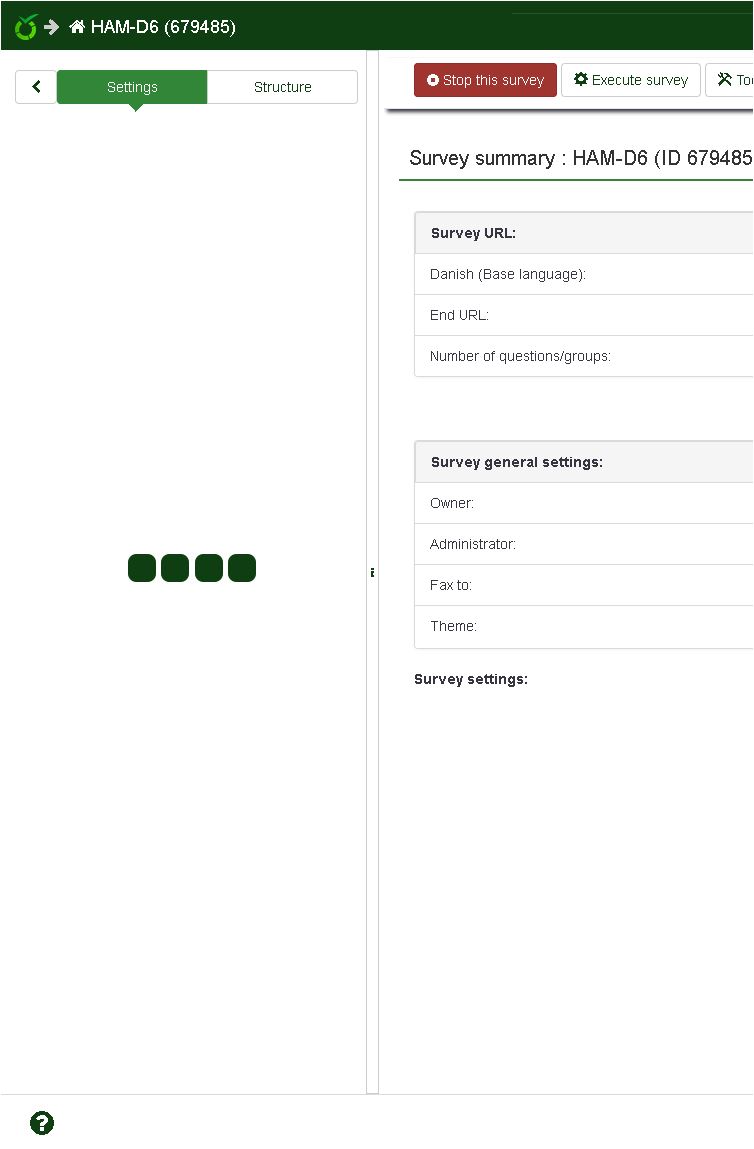Collapse the sidebar with the chevron button

(x=36, y=87)
